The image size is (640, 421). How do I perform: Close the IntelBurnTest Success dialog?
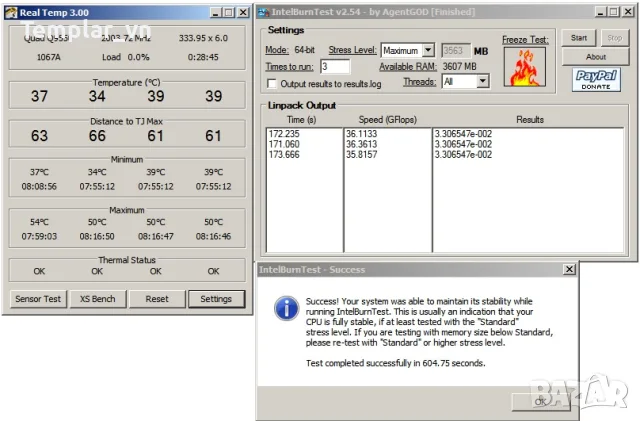pyautogui.click(x=569, y=270)
